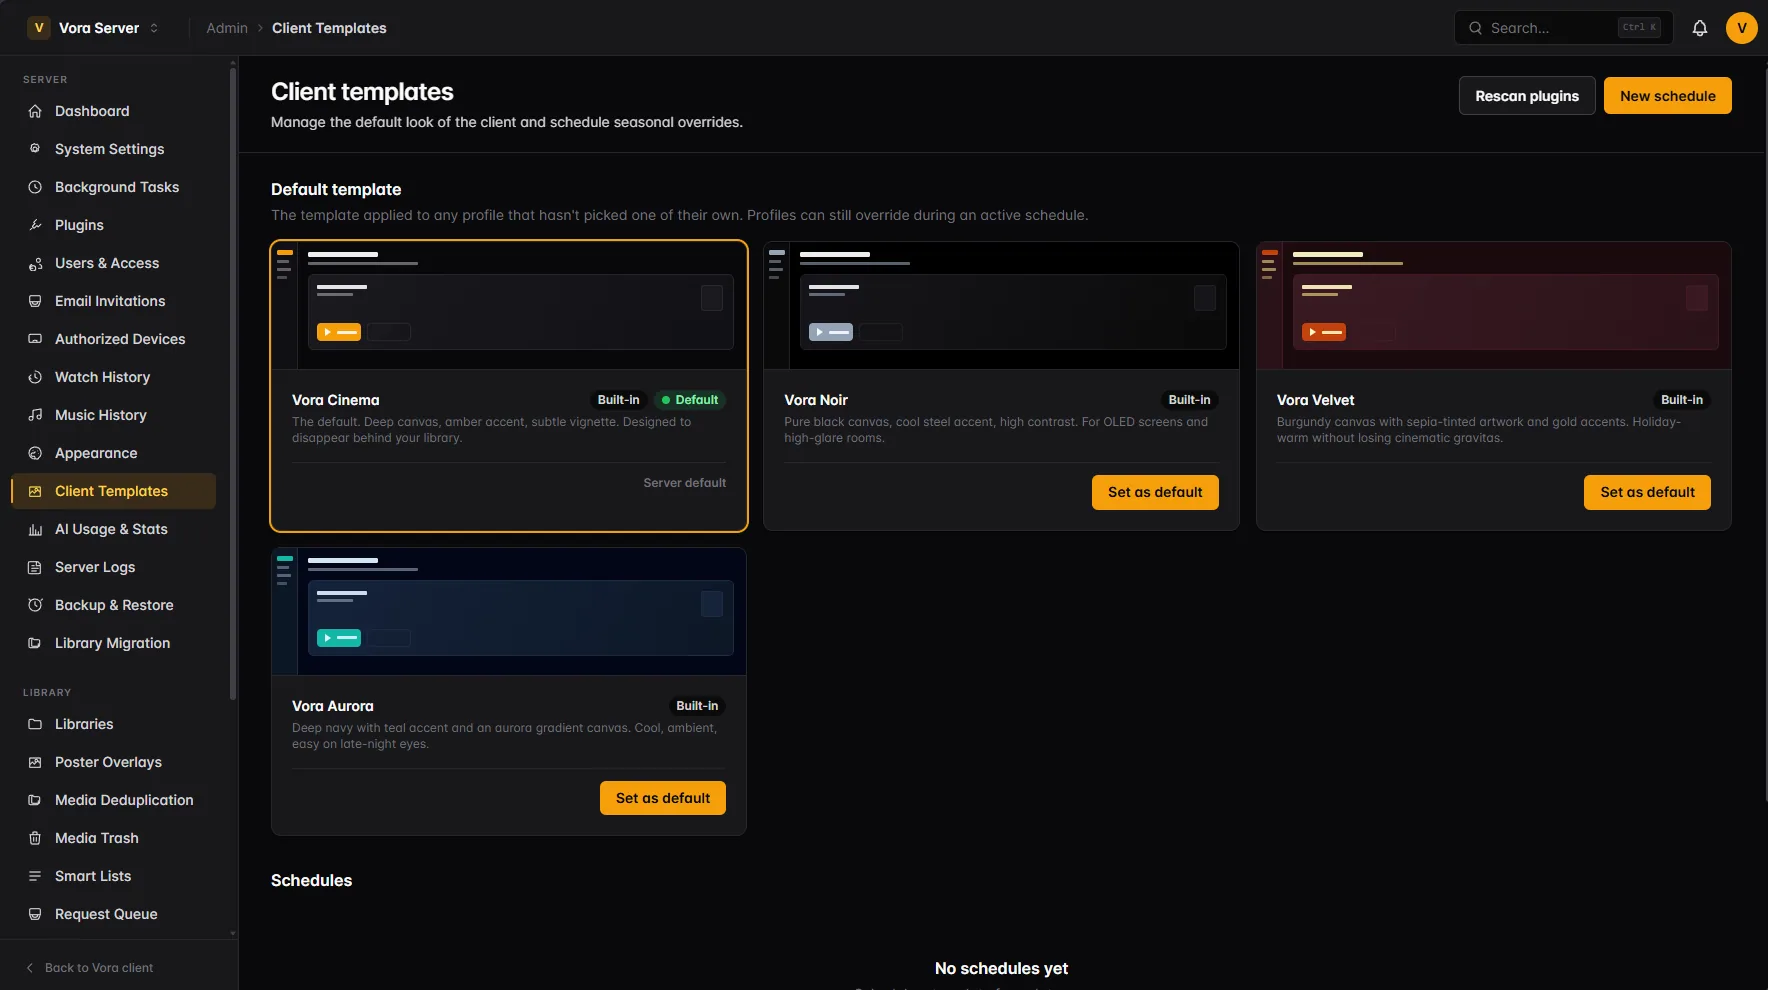Go to Libraries section

click(114, 724)
